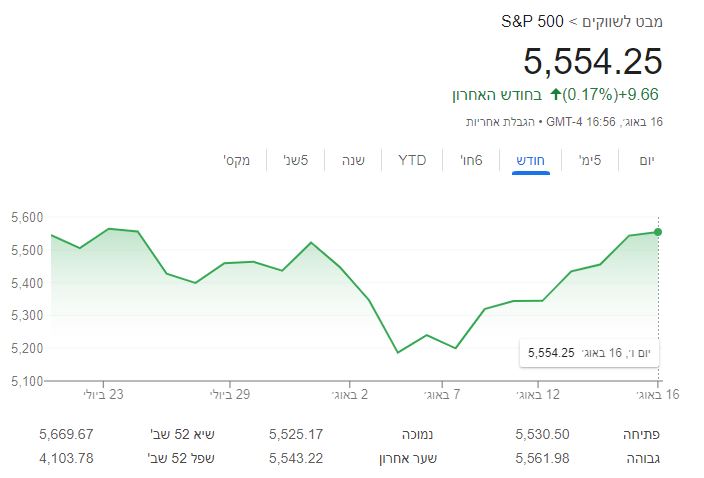Click the פתיחה opening value 5,530.50
The image size is (704, 478).
(x=542, y=433)
